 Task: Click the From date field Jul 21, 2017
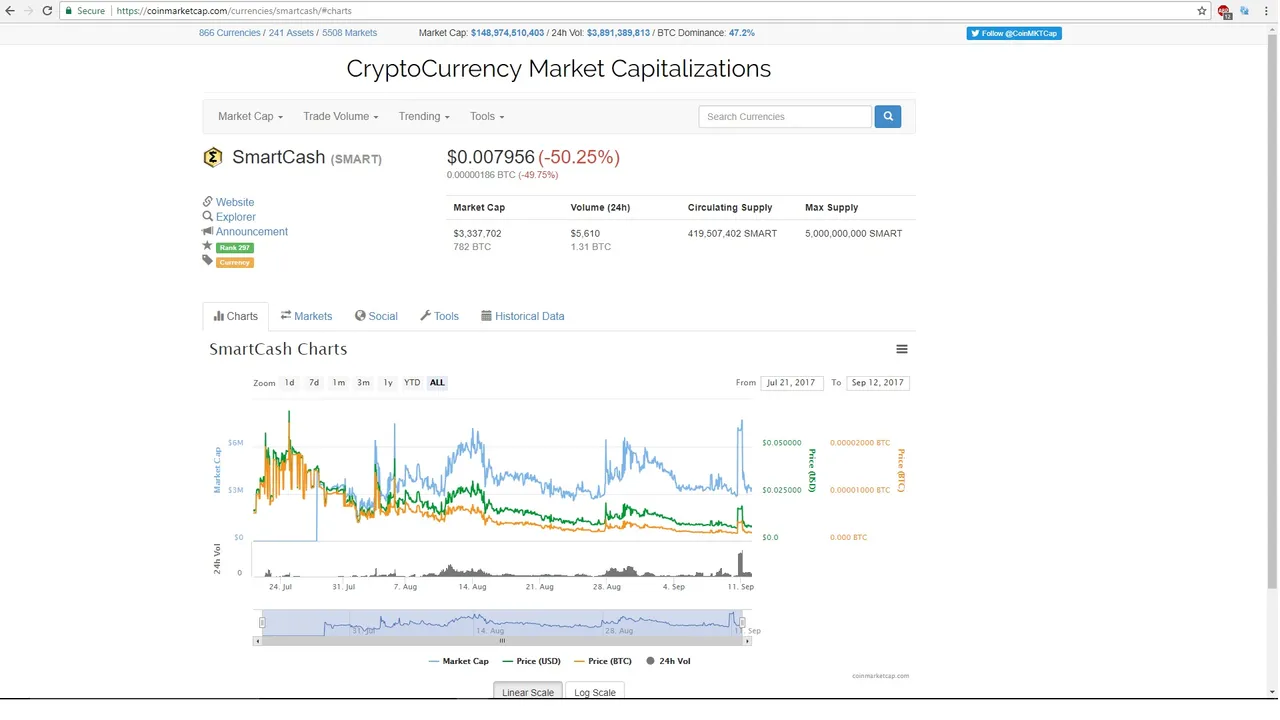point(792,383)
